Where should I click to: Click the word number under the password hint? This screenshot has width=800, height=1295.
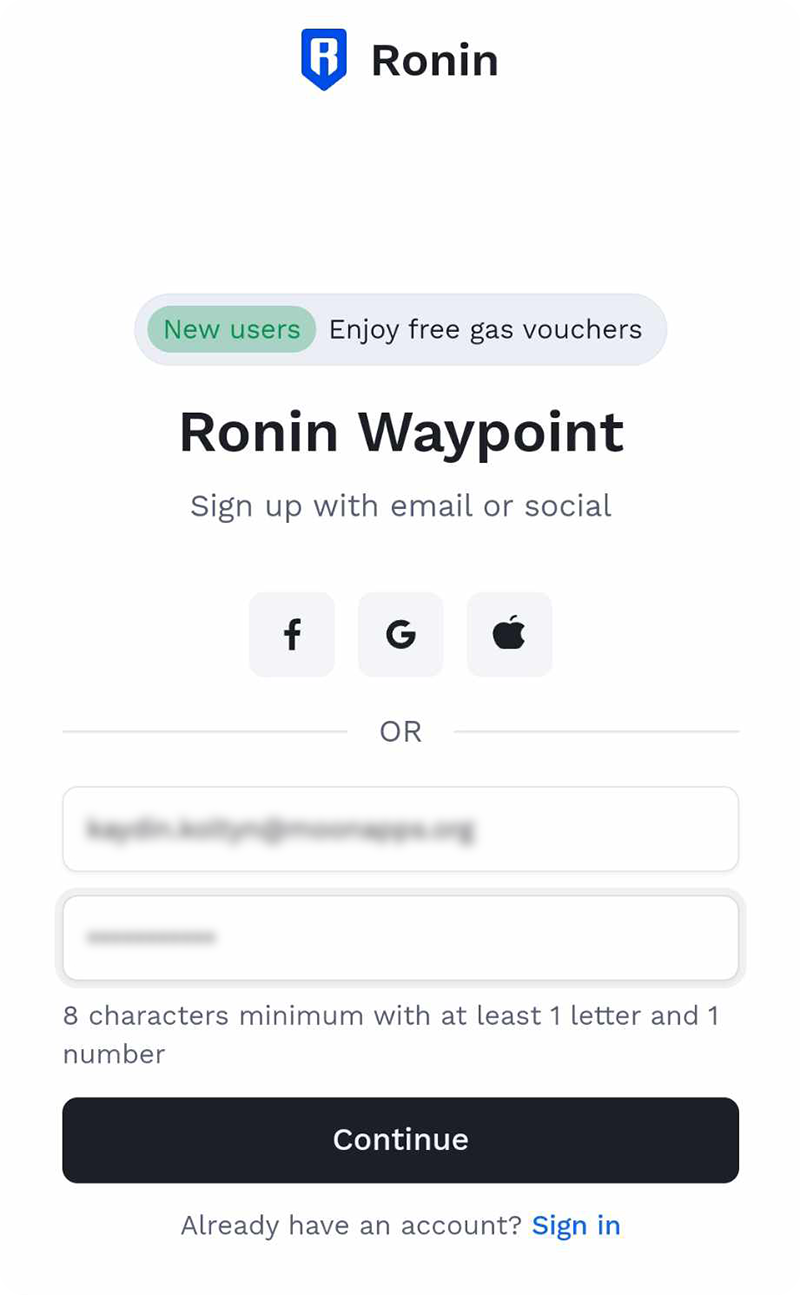tap(114, 1054)
